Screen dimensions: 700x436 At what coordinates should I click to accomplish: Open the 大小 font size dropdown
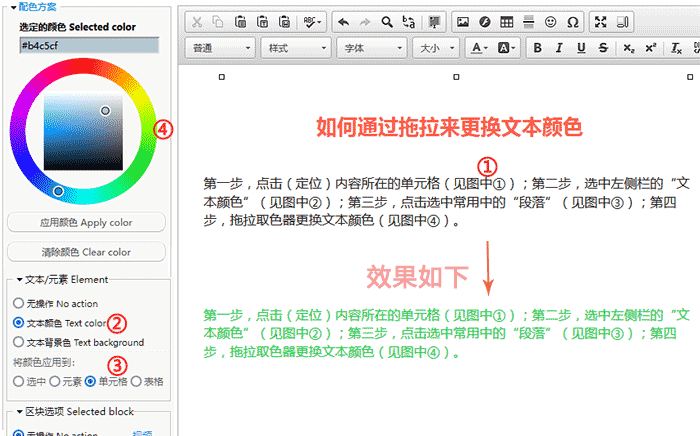tap(436, 48)
